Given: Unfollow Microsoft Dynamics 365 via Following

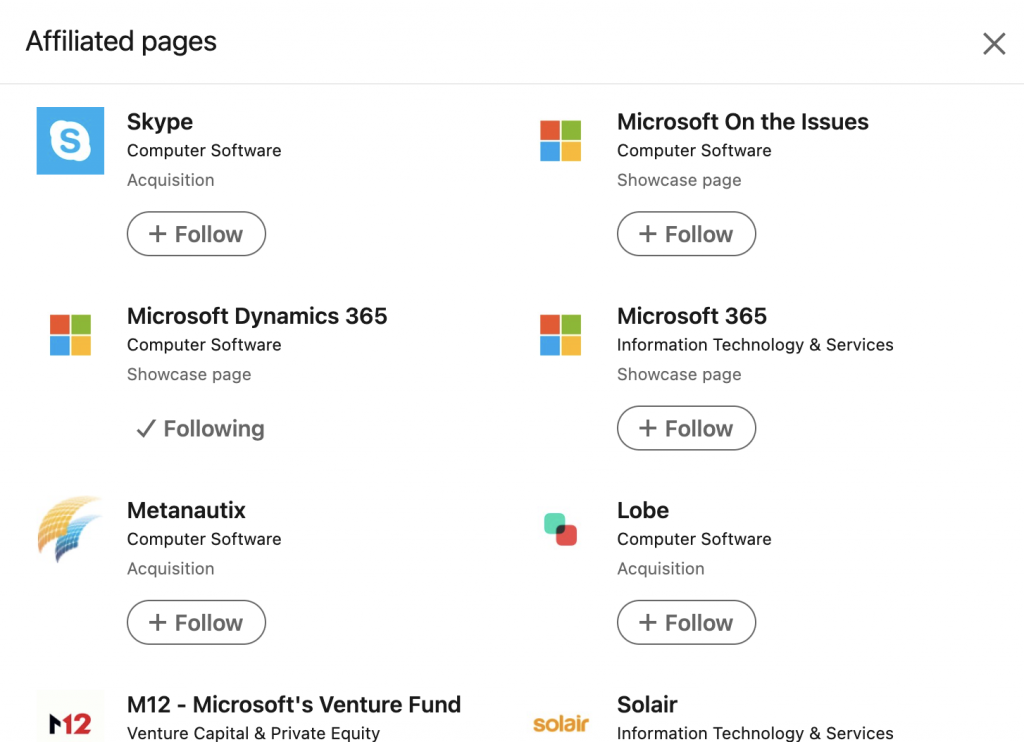Looking at the screenshot, I should click(x=200, y=428).
